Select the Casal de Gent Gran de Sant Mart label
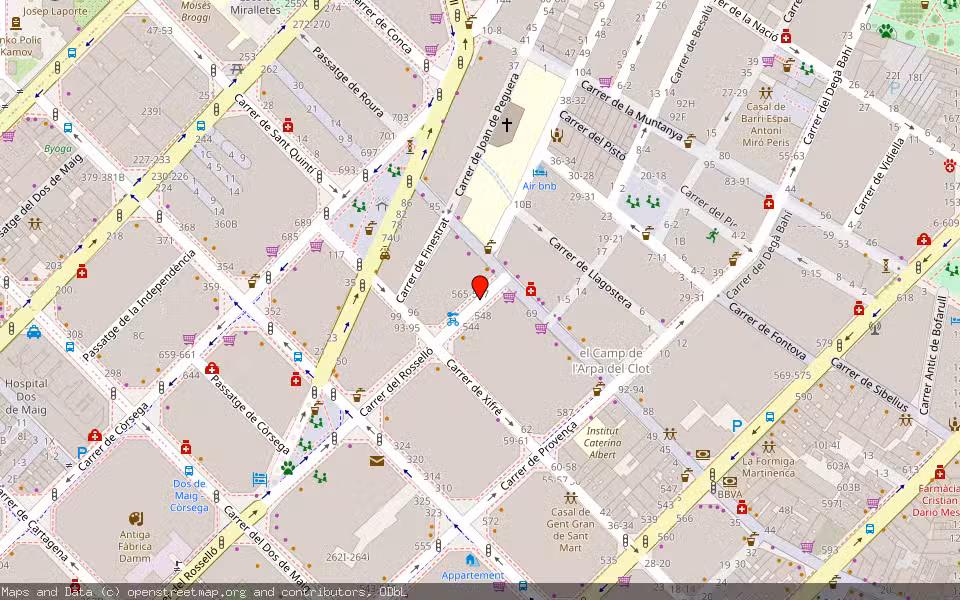The width and height of the screenshot is (960, 600). click(x=571, y=530)
